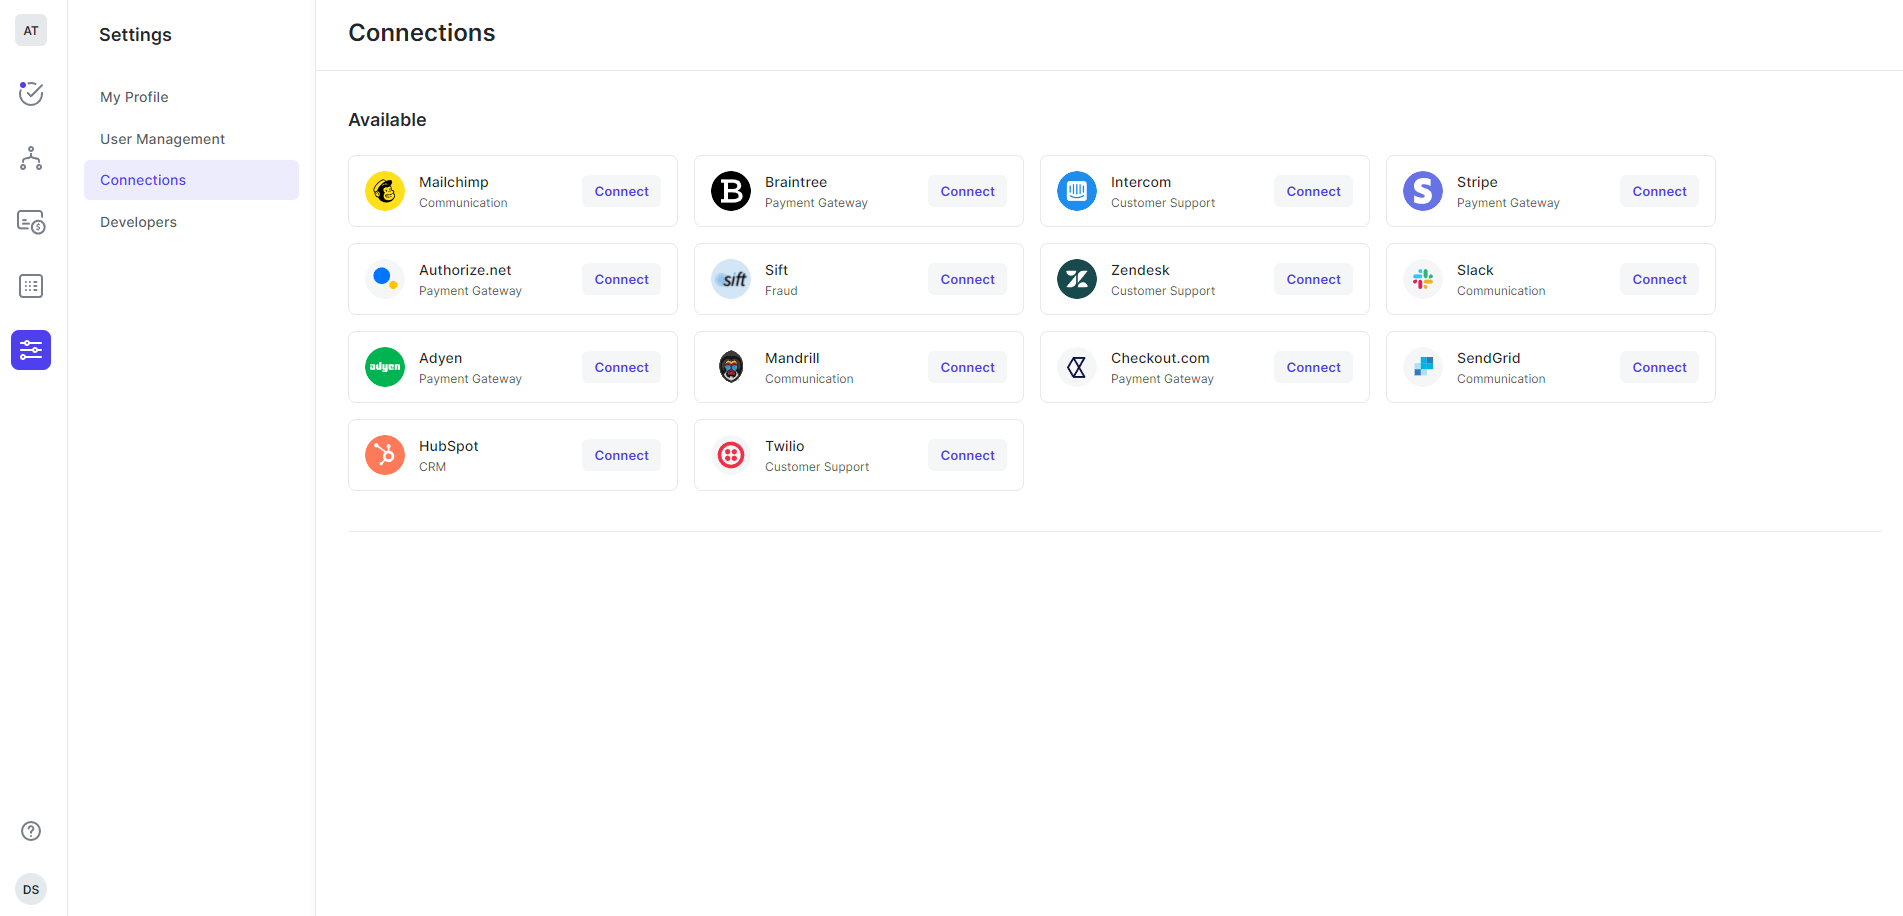Open the billing card icon in sidebar
Screen dimensions: 1903x916
pyautogui.click(x=31, y=222)
